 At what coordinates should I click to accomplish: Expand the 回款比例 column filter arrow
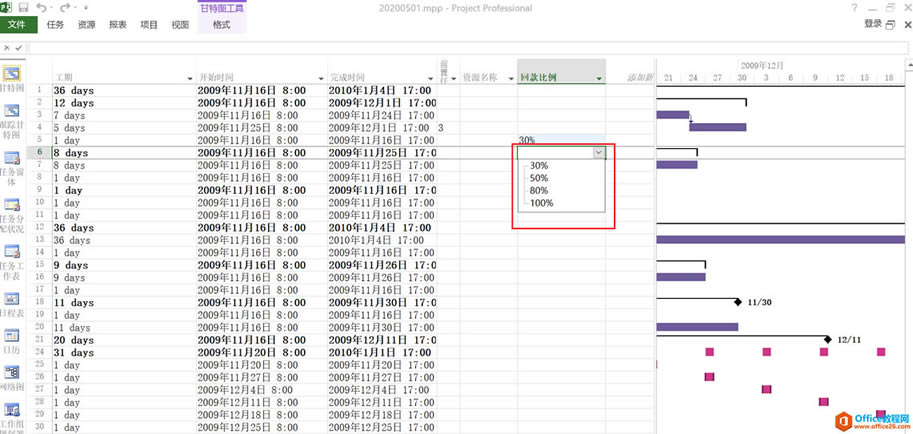[x=599, y=77]
